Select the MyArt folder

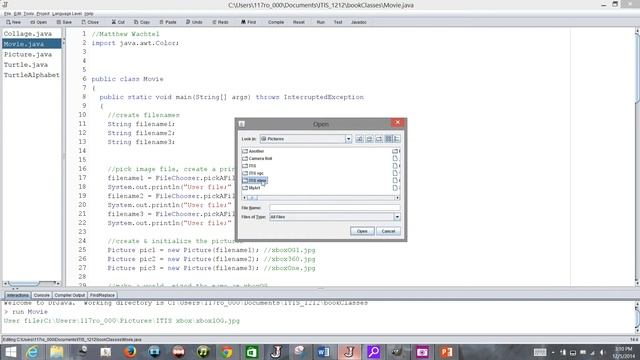point(251,188)
